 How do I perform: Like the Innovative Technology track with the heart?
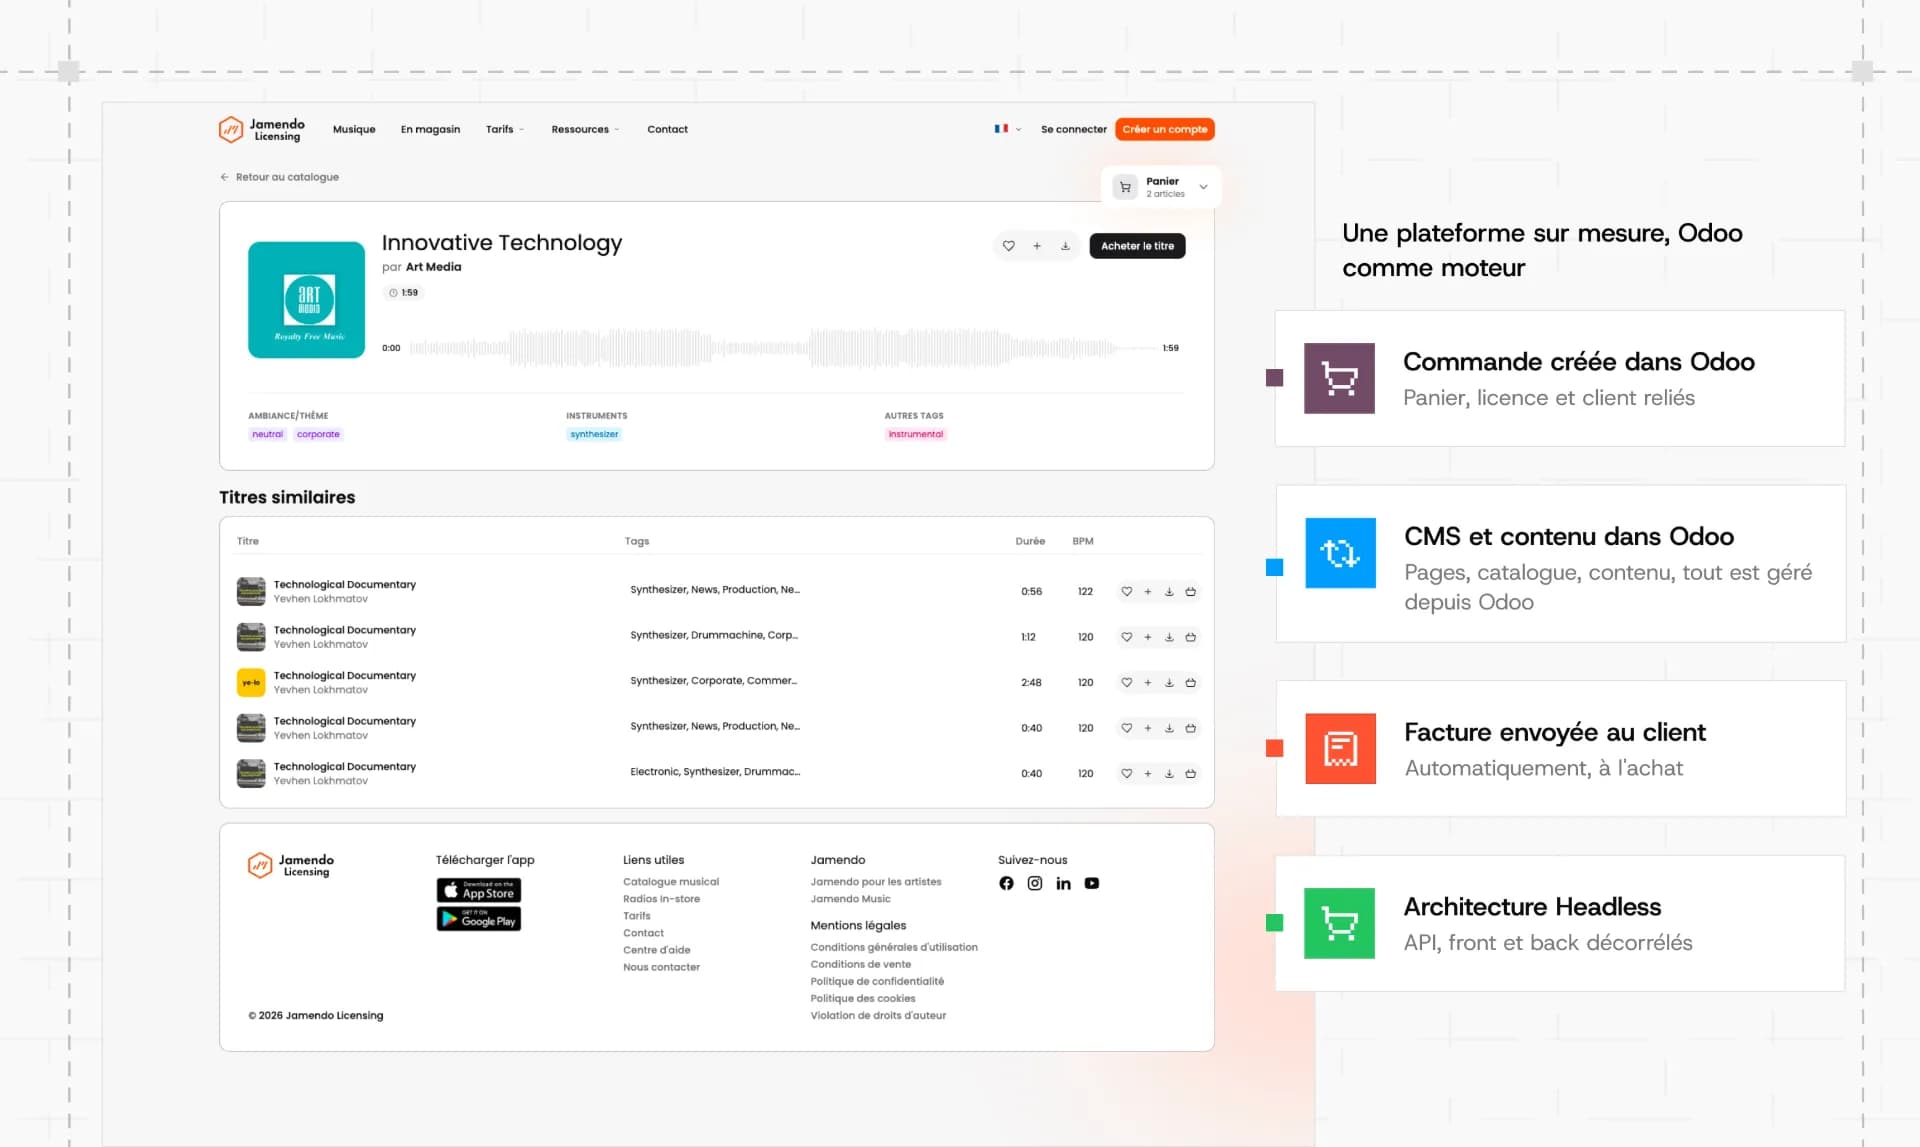click(x=1008, y=246)
